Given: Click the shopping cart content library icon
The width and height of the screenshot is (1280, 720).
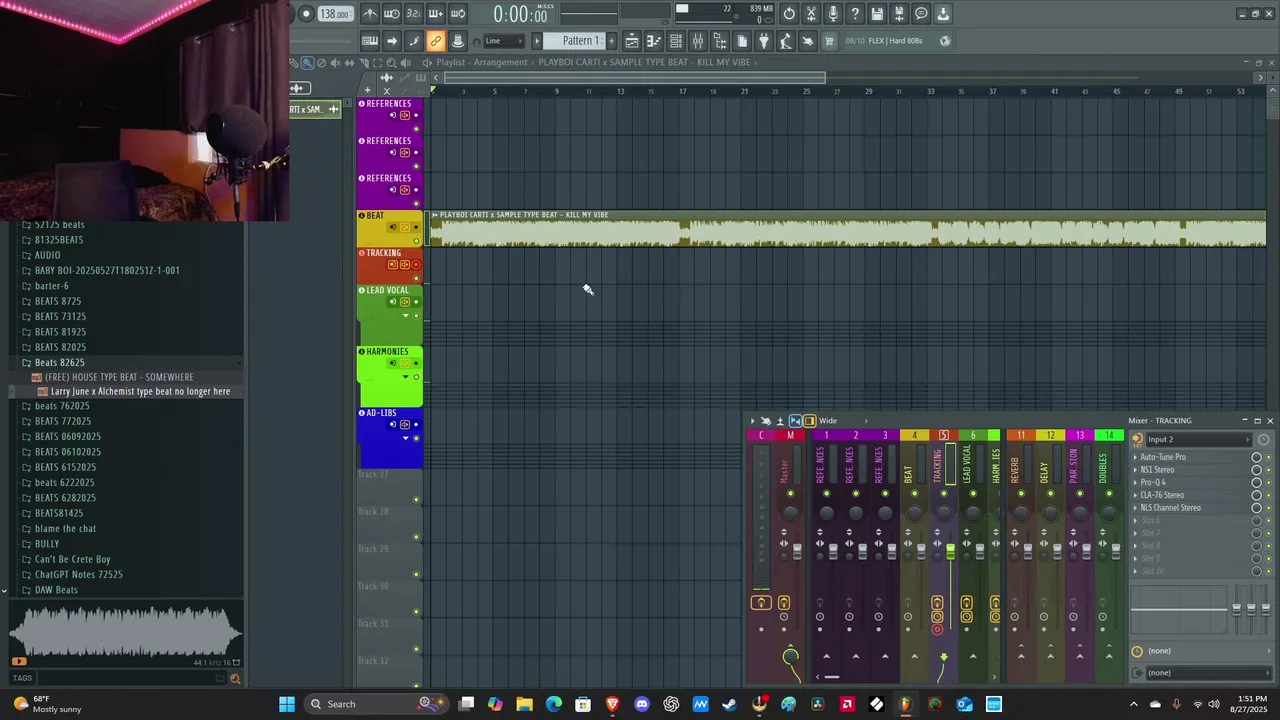Looking at the screenshot, I should [828, 41].
